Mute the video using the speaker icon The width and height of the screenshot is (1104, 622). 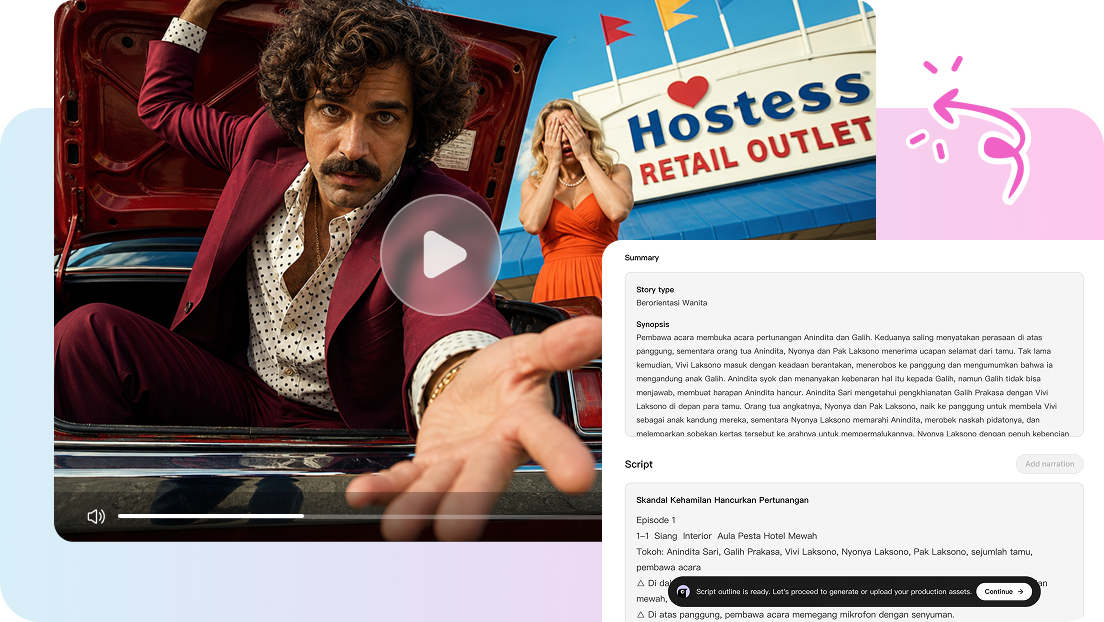point(96,516)
